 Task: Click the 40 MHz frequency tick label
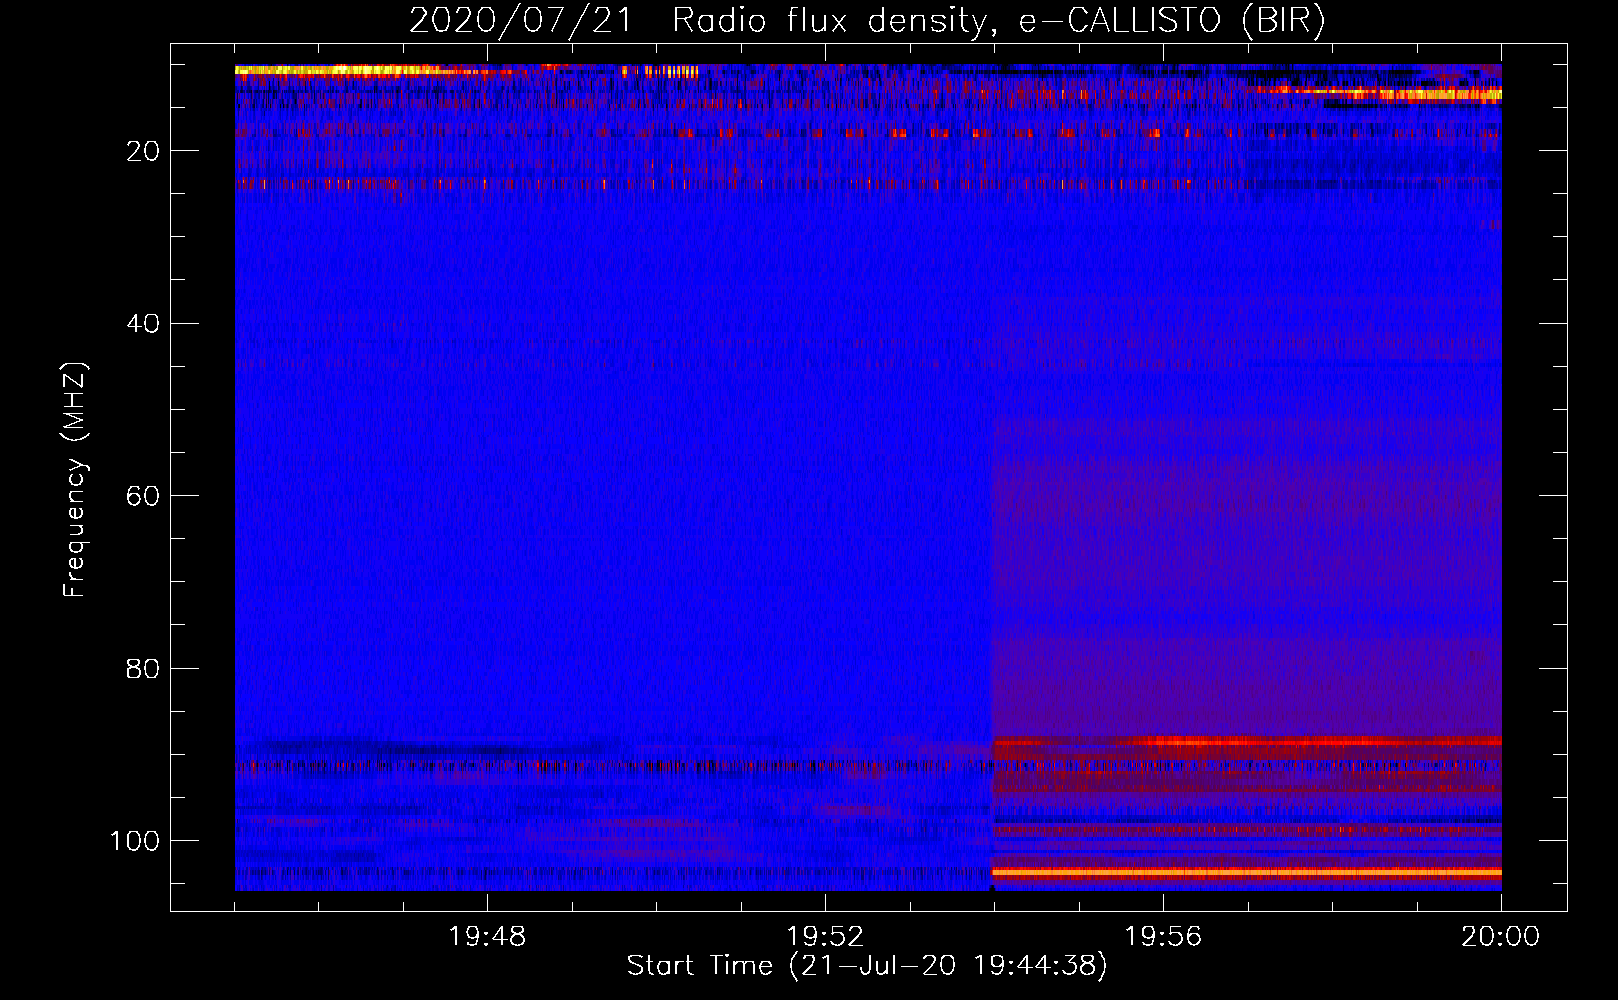143,324
